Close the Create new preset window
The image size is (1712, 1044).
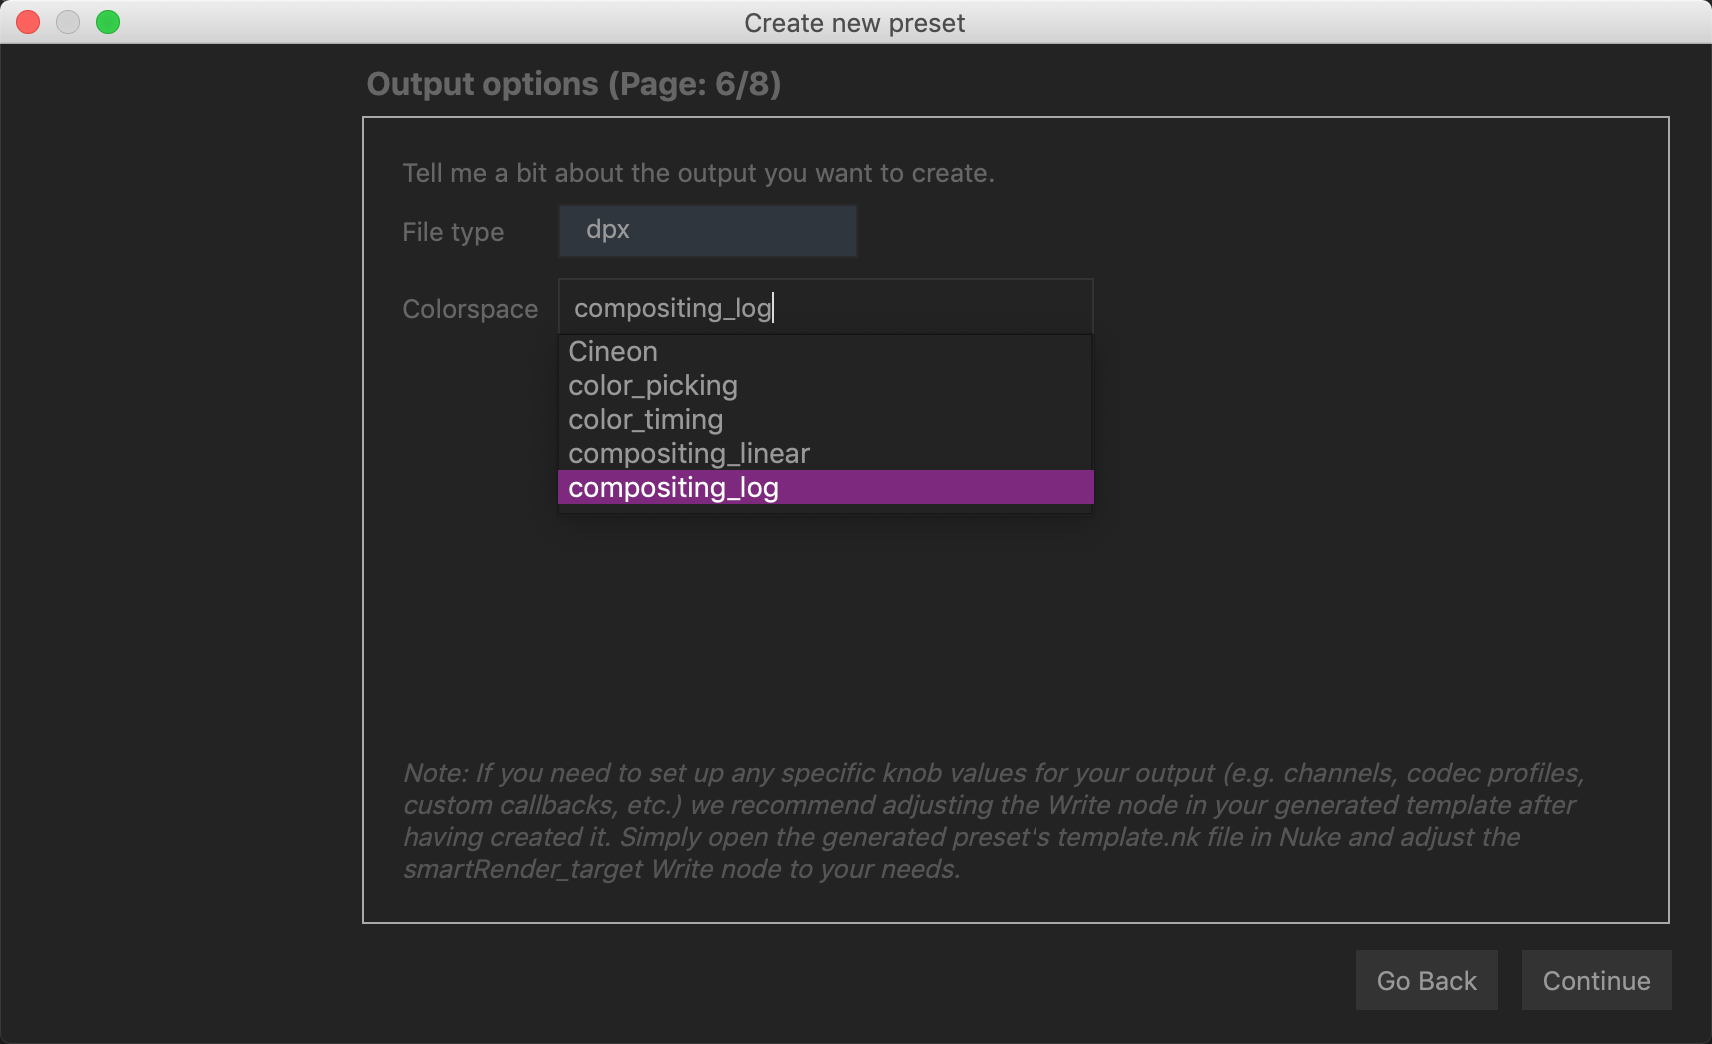click(x=28, y=22)
